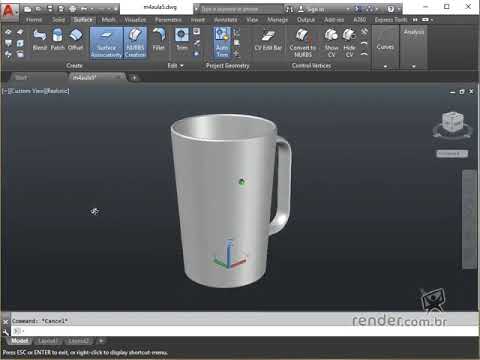Click the Manage ribbon tab

click(277, 20)
